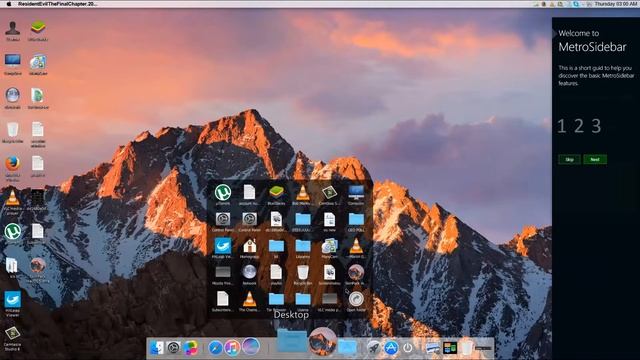This screenshot has height=360, width=640.
Task: Click the Thursday 03:00 AM clock
Action: click(616, 4)
